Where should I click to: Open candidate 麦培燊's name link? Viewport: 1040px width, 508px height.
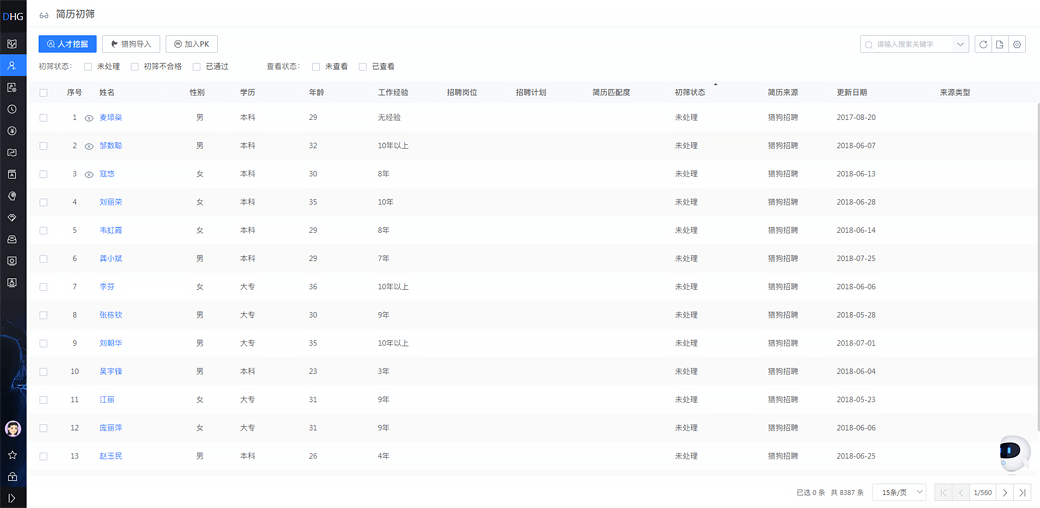pyautogui.click(x=110, y=118)
